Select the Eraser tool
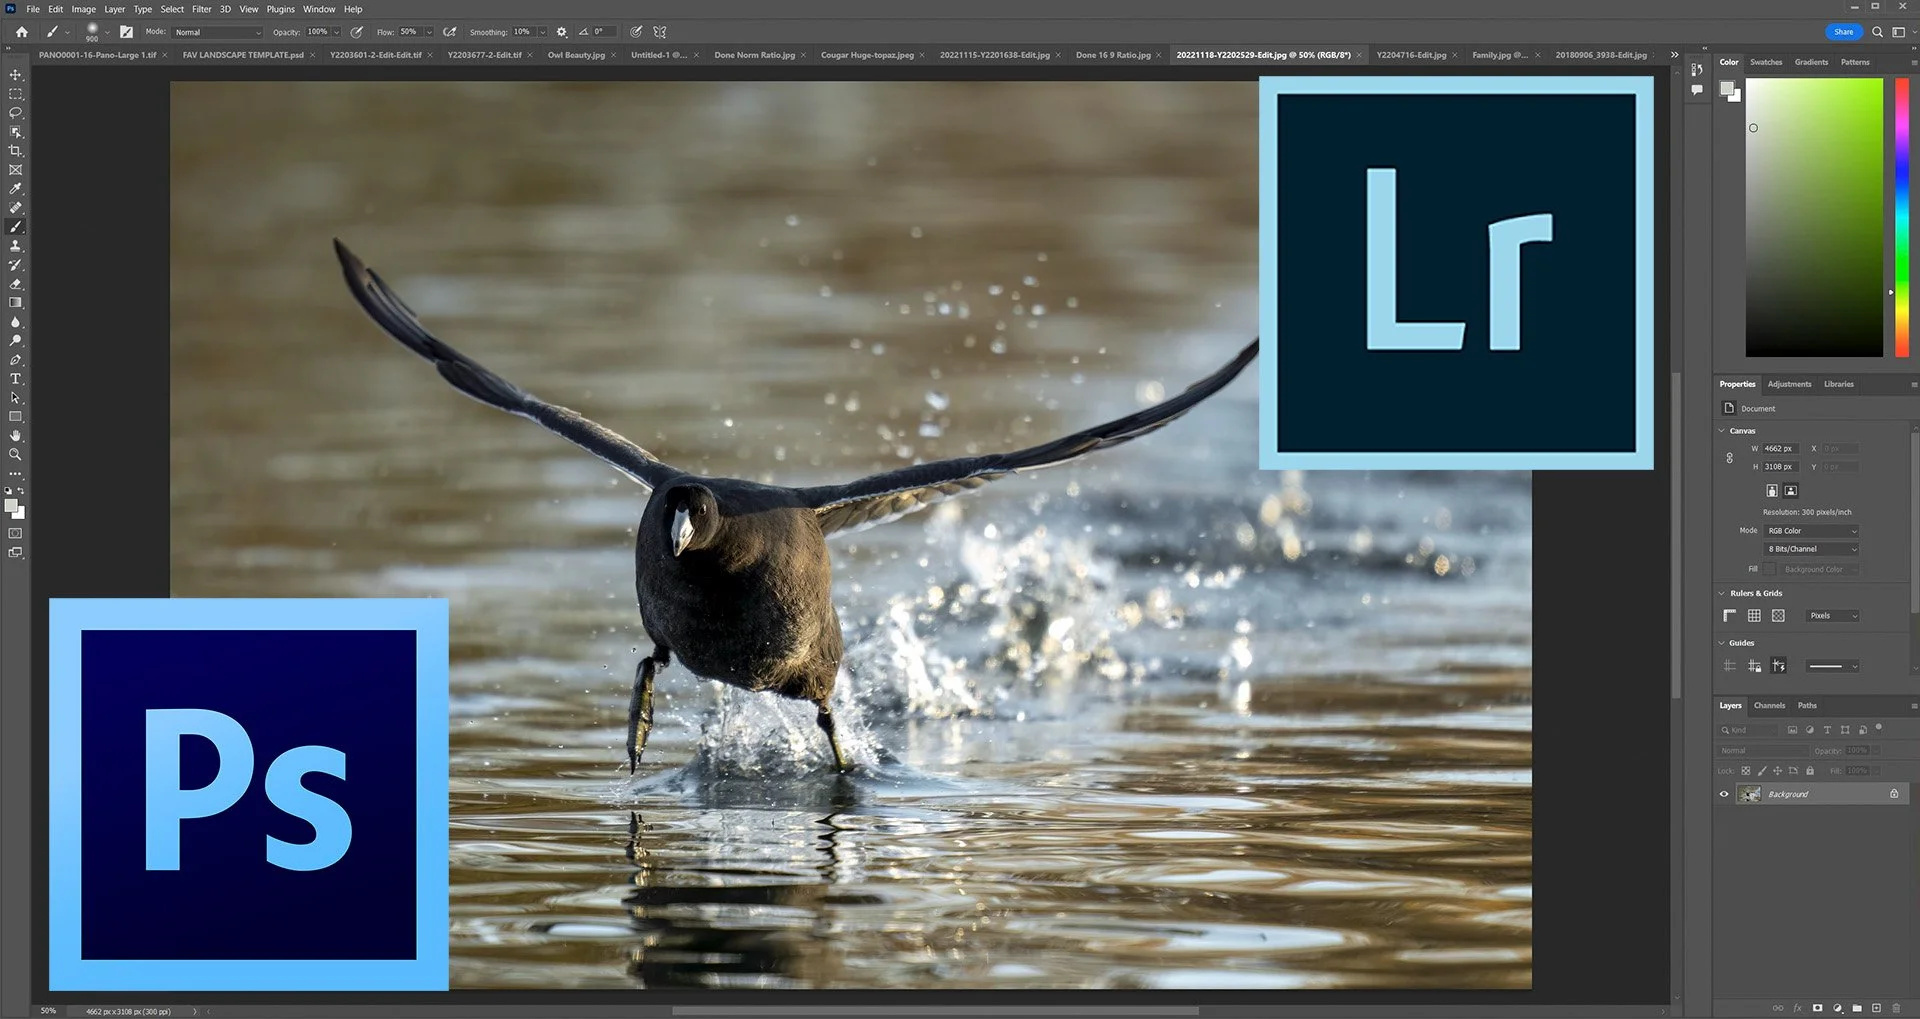 [x=15, y=284]
